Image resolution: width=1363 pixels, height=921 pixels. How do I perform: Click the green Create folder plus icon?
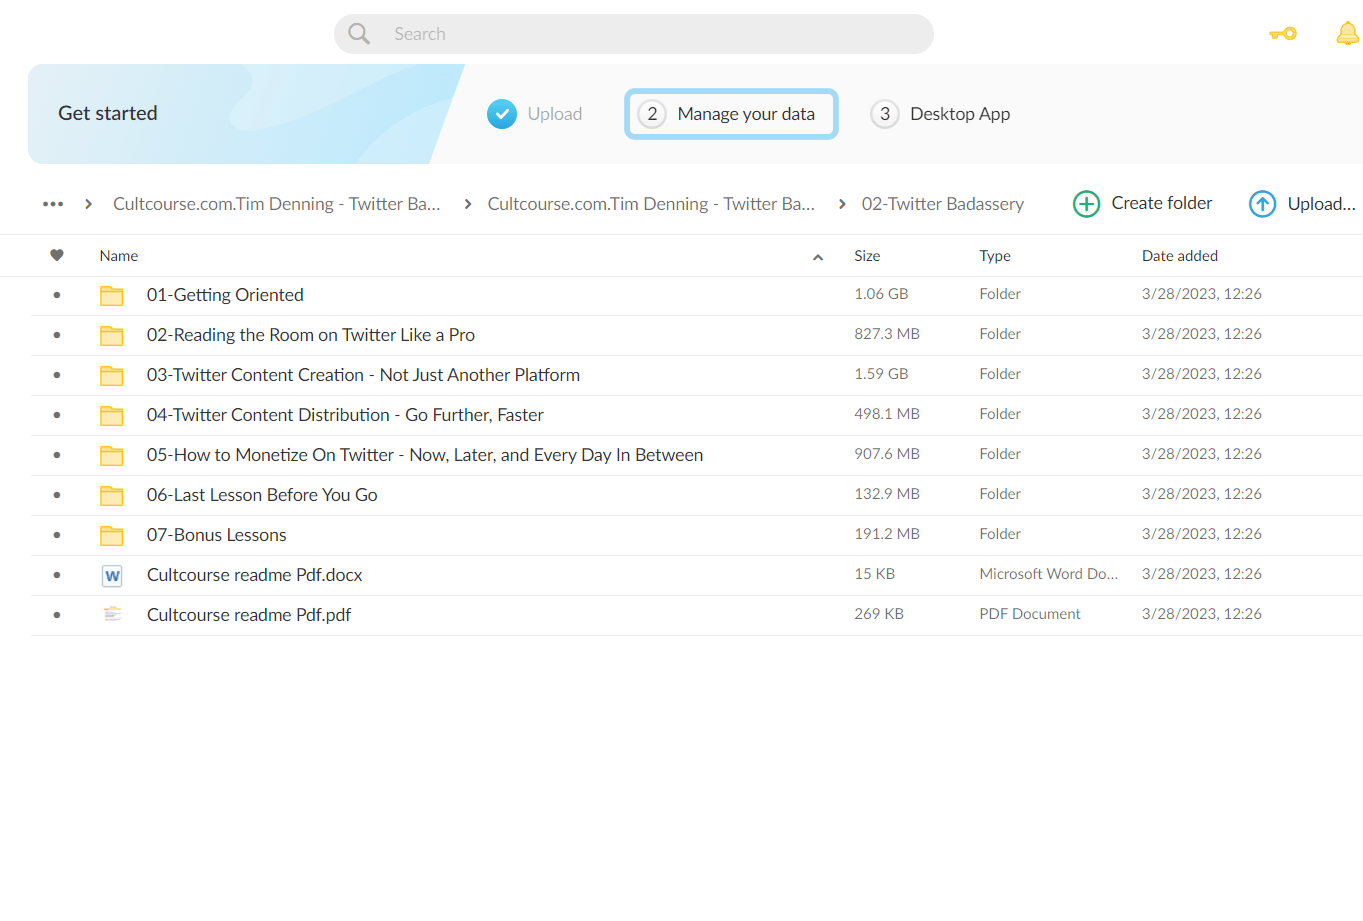pos(1086,204)
